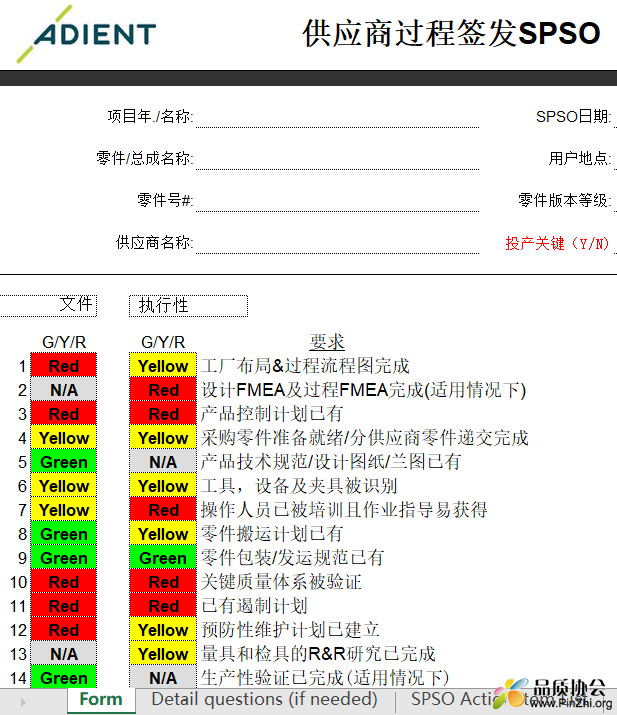Click 已有遏制计划 requirement text
617x715 pixels.
(254, 606)
